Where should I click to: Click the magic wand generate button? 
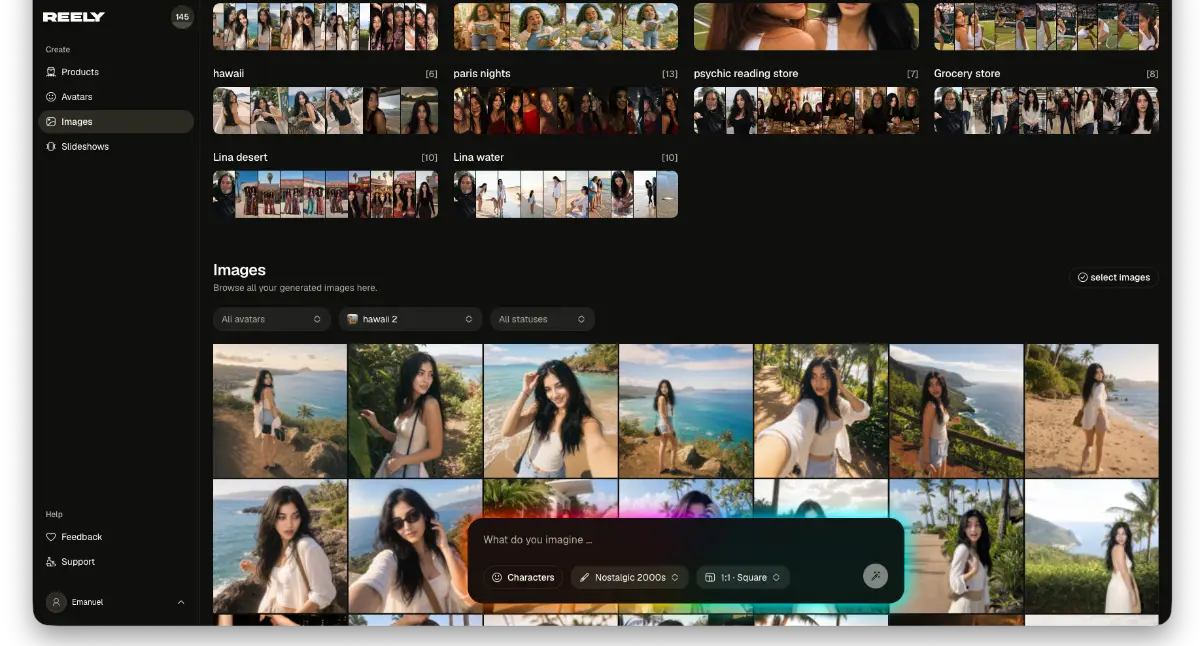(875, 576)
